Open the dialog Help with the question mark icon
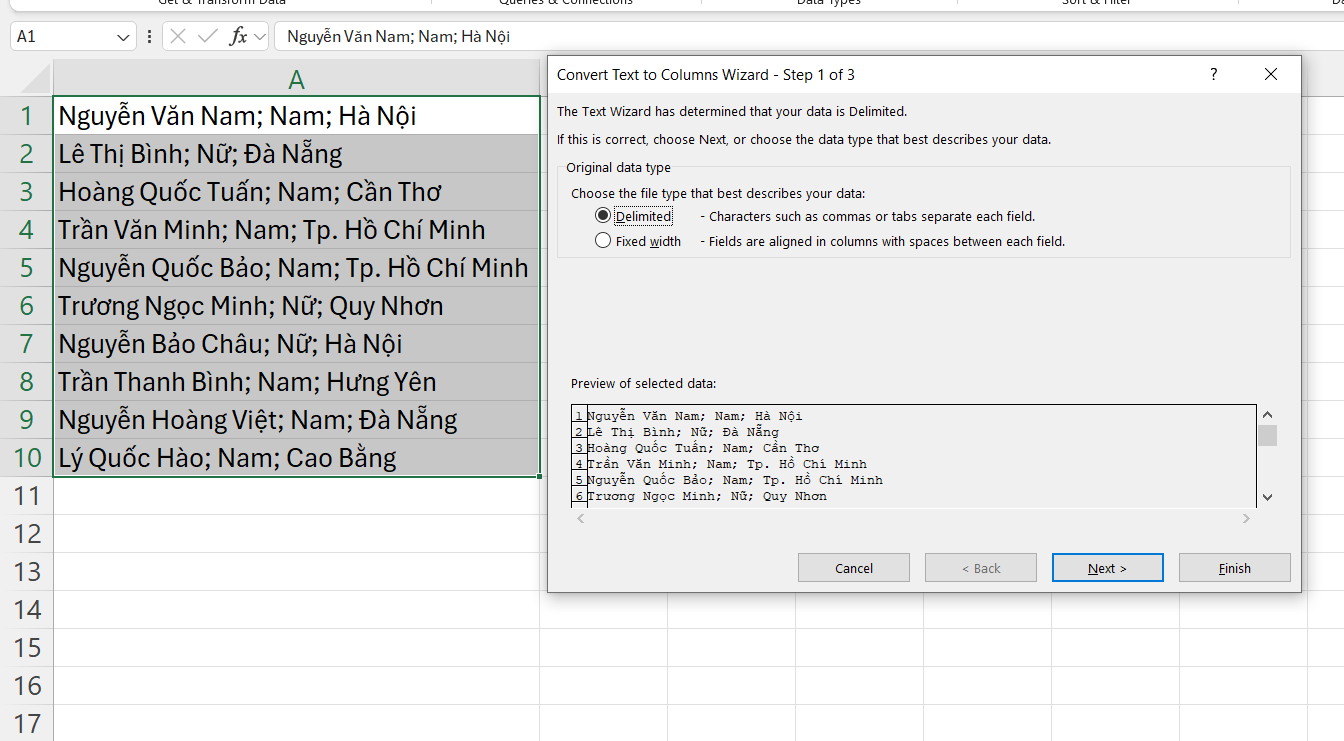1344x741 pixels. (x=1213, y=74)
